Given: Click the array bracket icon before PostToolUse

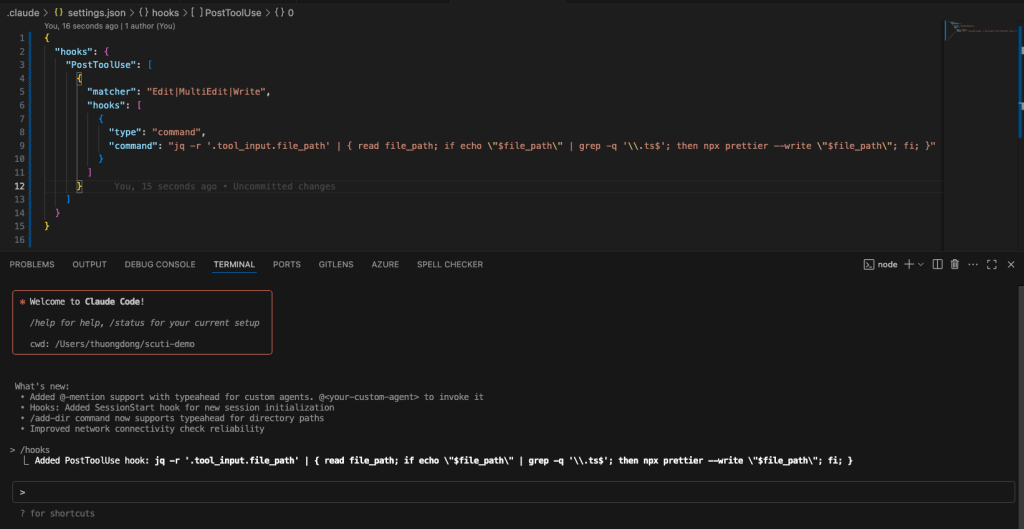Looking at the screenshot, I should pos(197,12).
